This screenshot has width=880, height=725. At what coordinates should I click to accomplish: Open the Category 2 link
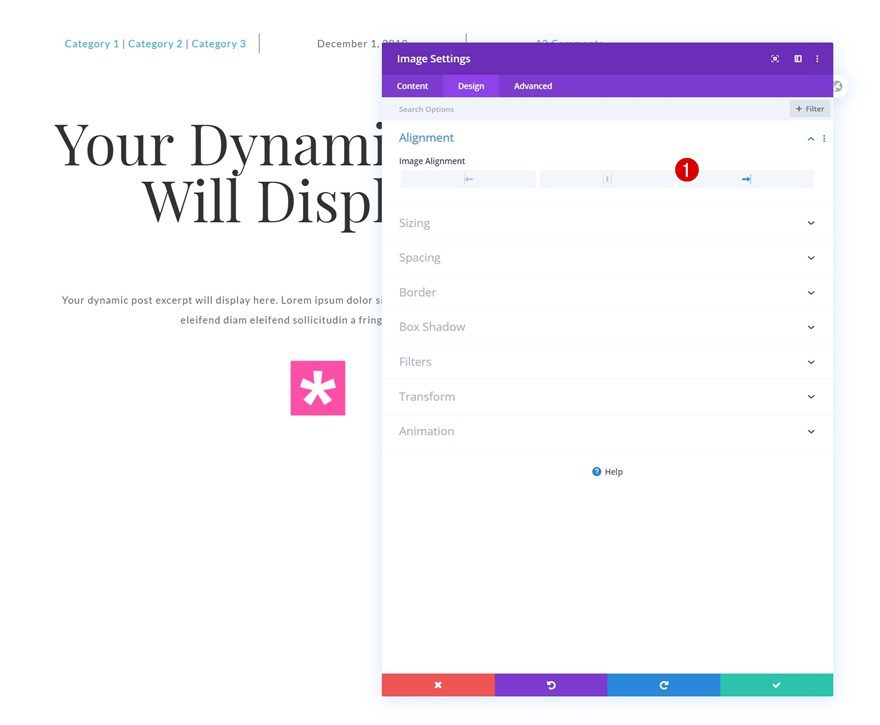(x=155, y=44)
